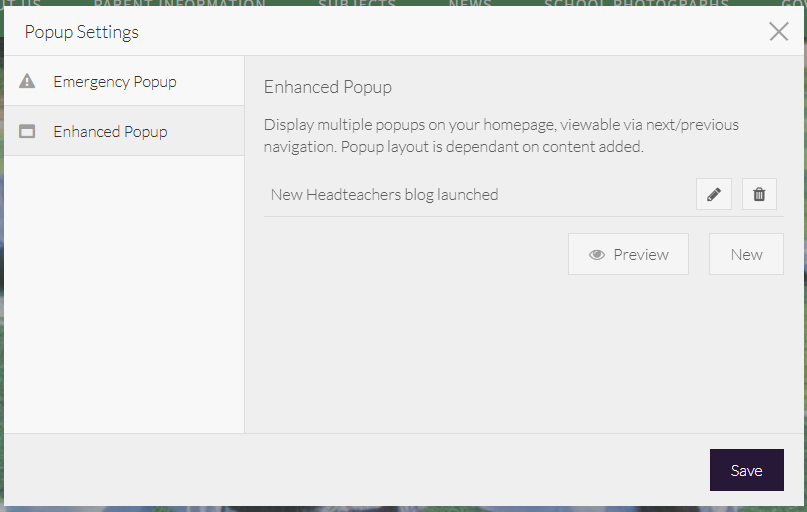
Task: Click the popup description paragraph text
Action: pyautogui.click(x=501, y=136)
